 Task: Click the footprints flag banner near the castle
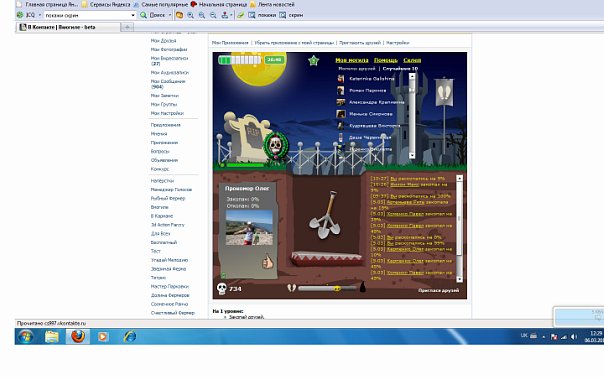(444, 92)
